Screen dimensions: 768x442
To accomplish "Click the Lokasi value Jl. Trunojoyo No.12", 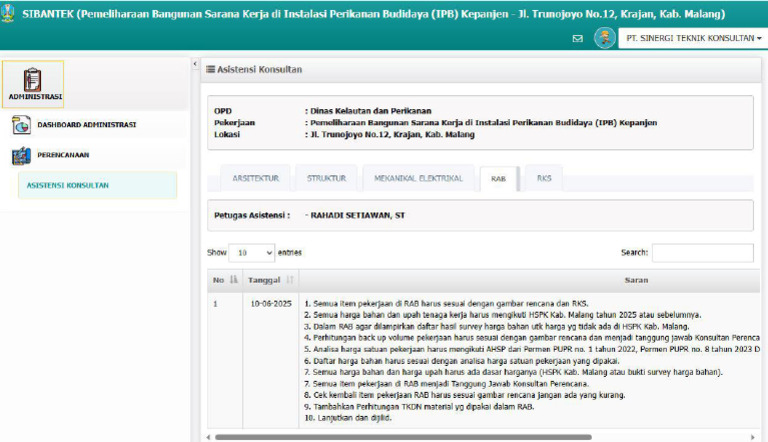I will [392, 134].
